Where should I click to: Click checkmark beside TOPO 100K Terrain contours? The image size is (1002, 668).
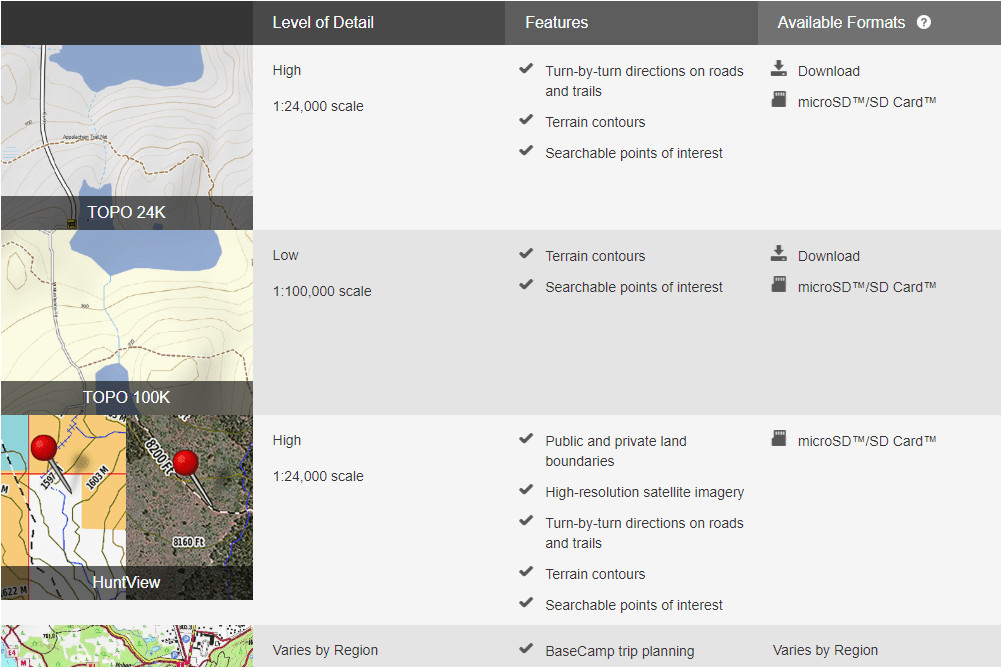(x=526, y=254)
